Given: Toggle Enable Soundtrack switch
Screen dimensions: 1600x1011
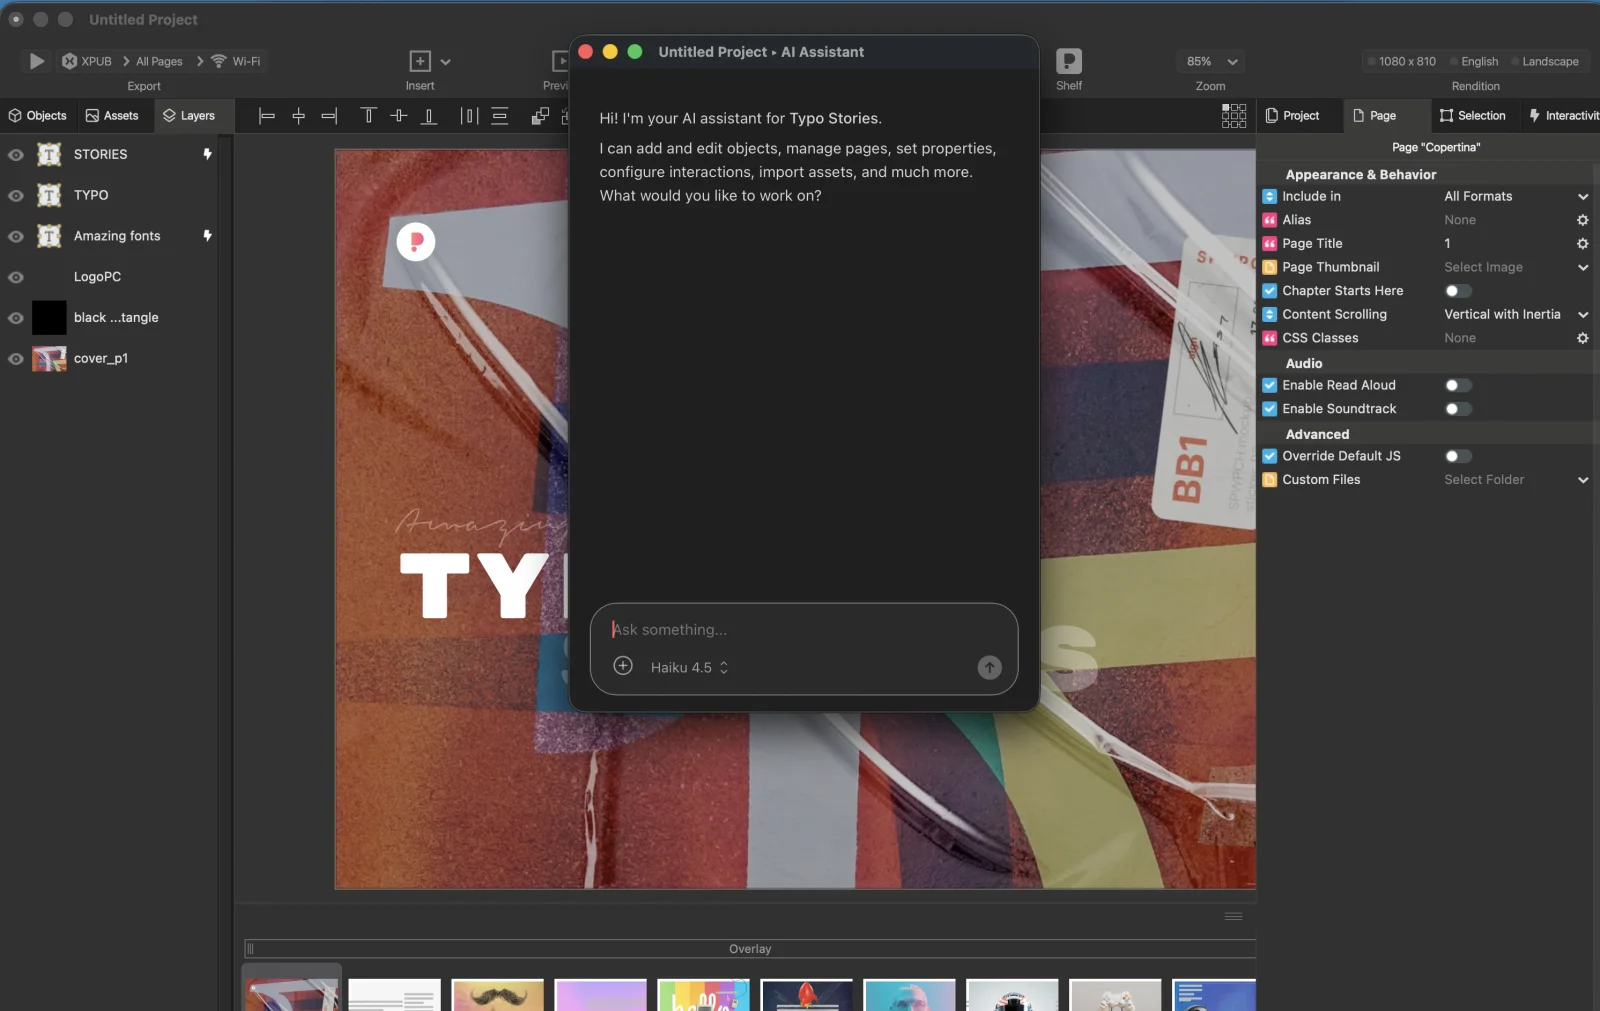Looking at the screenshot, I should pos(1458,409).
